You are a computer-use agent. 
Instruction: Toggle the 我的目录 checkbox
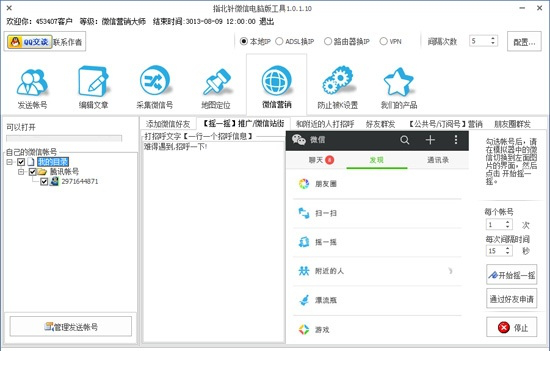point(21,162)
